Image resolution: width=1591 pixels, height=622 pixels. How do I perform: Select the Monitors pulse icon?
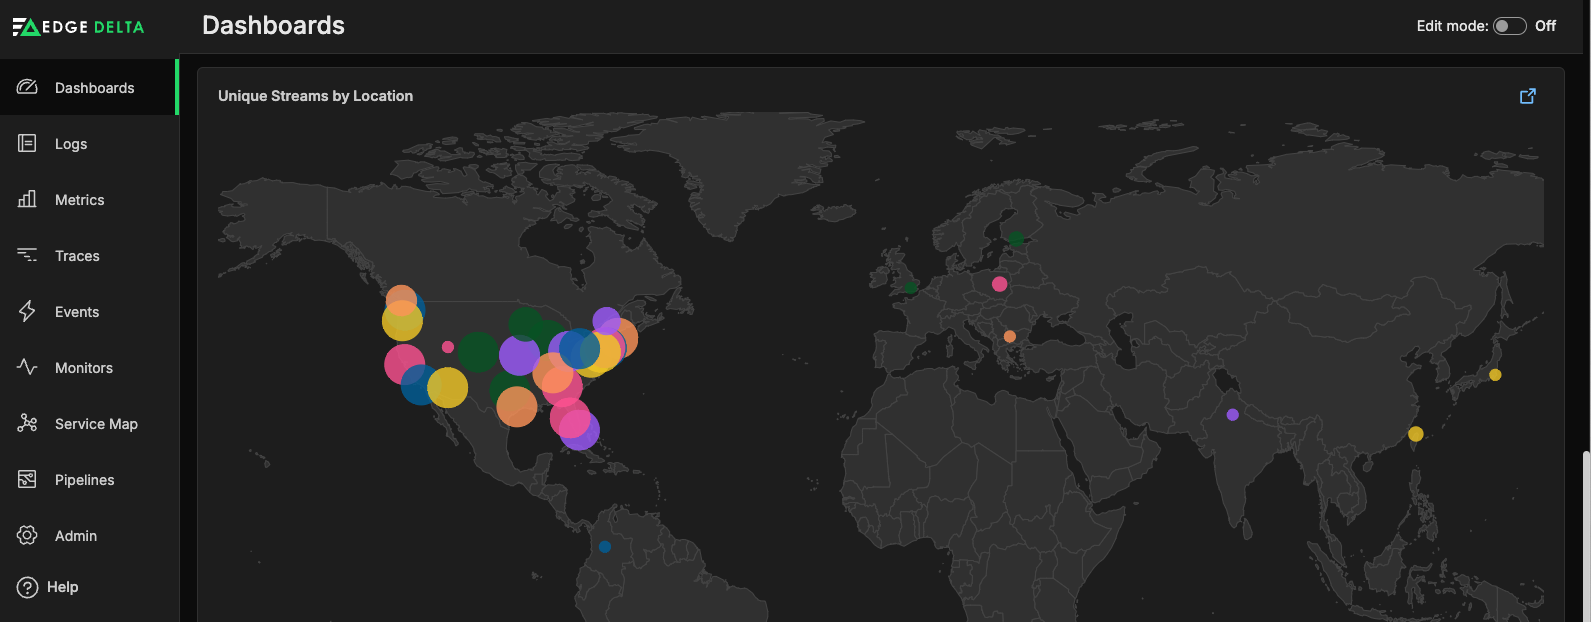[27, 368]
